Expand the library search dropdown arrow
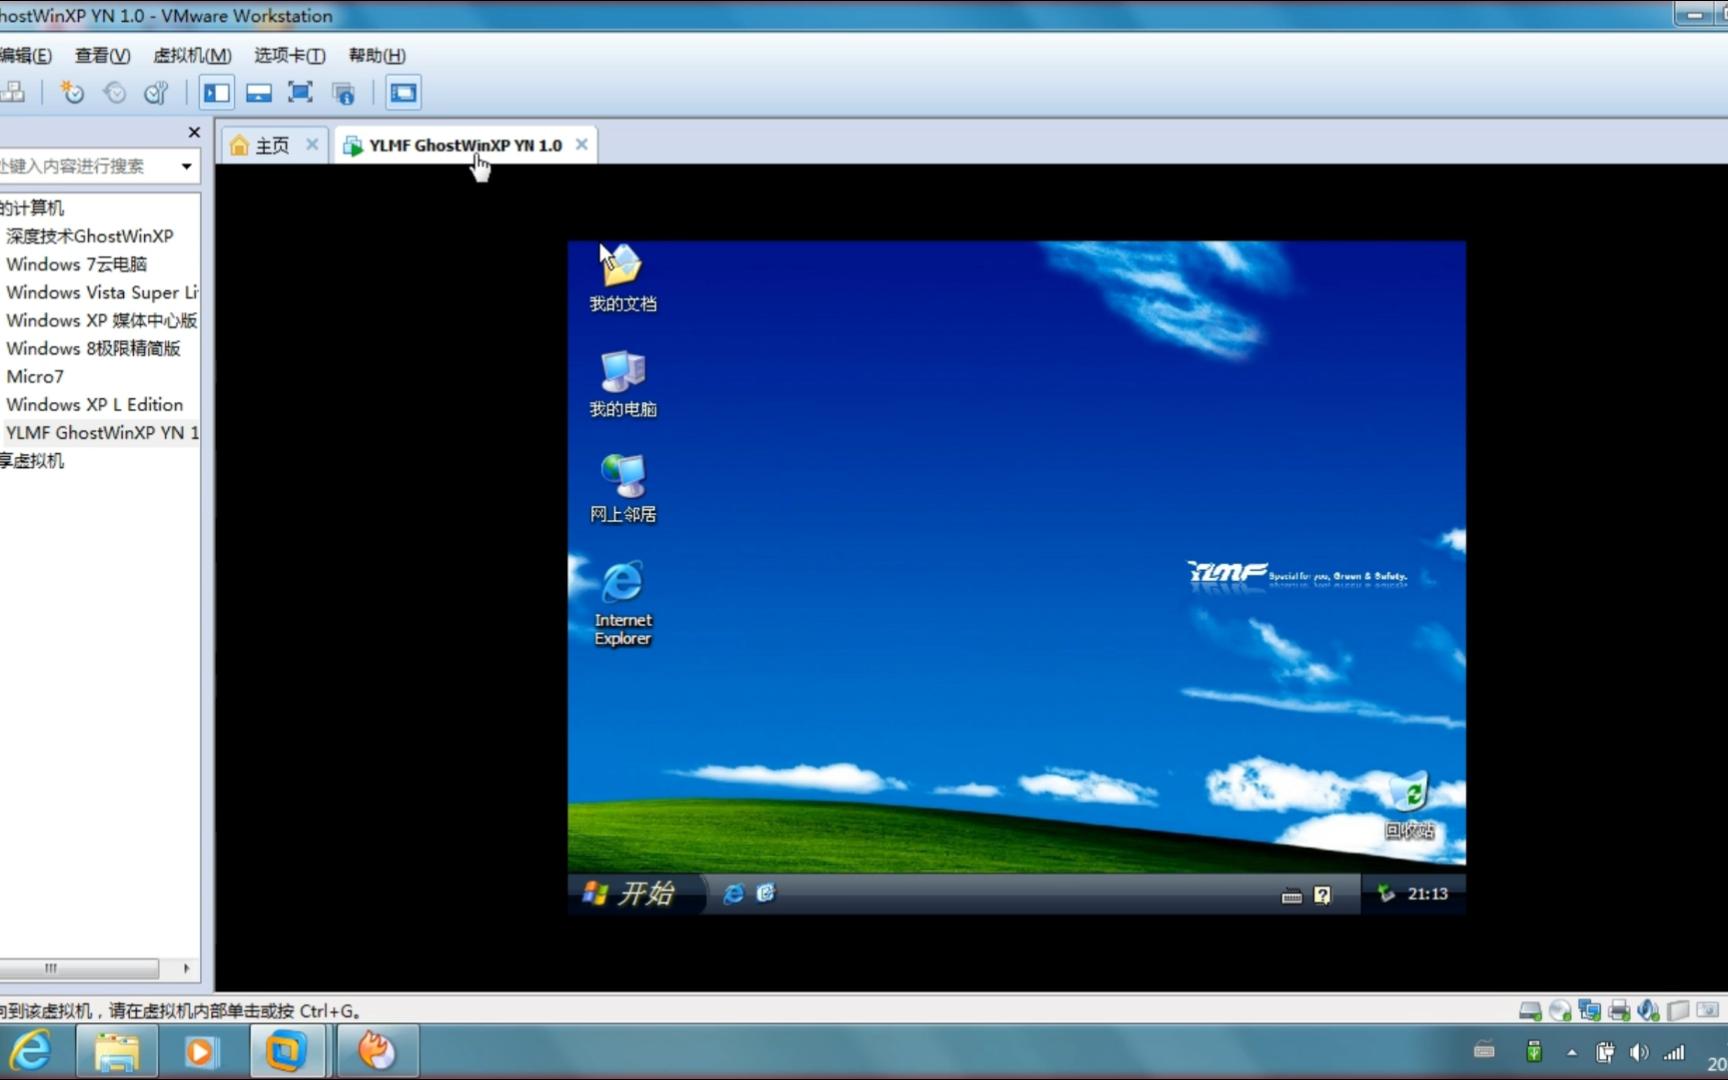 click(186, 166)
